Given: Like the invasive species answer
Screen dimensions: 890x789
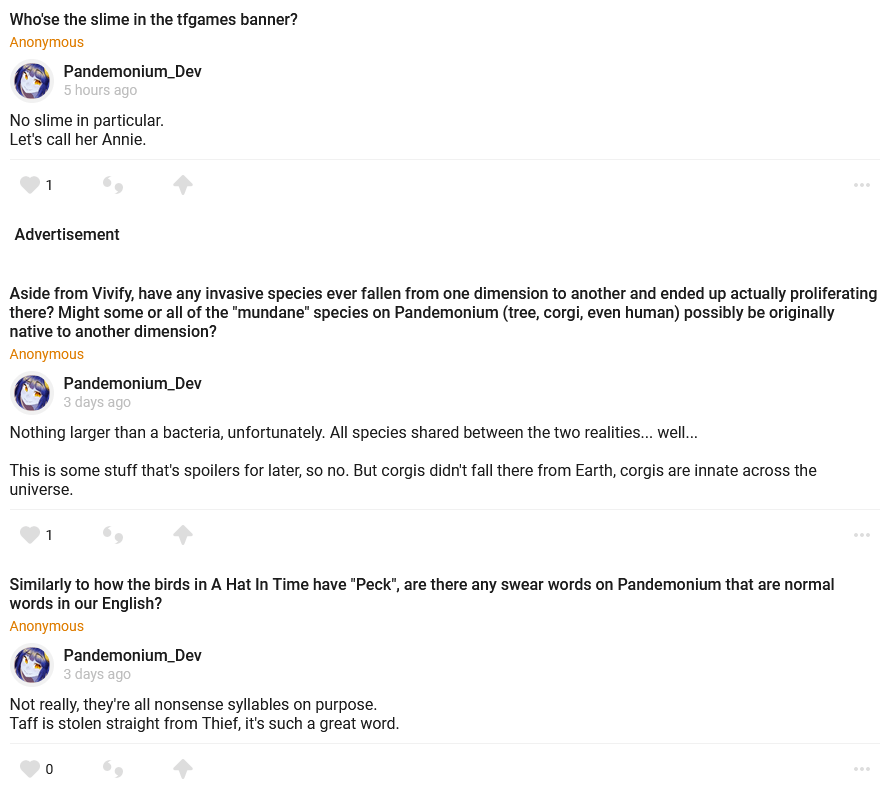Looking at the screenshot, I should pos(30,535).
